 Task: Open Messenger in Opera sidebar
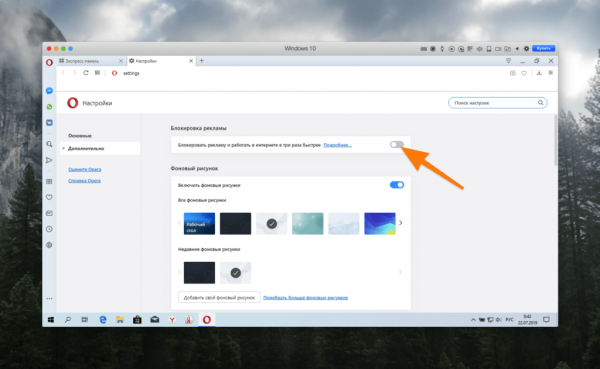[49, 91]
